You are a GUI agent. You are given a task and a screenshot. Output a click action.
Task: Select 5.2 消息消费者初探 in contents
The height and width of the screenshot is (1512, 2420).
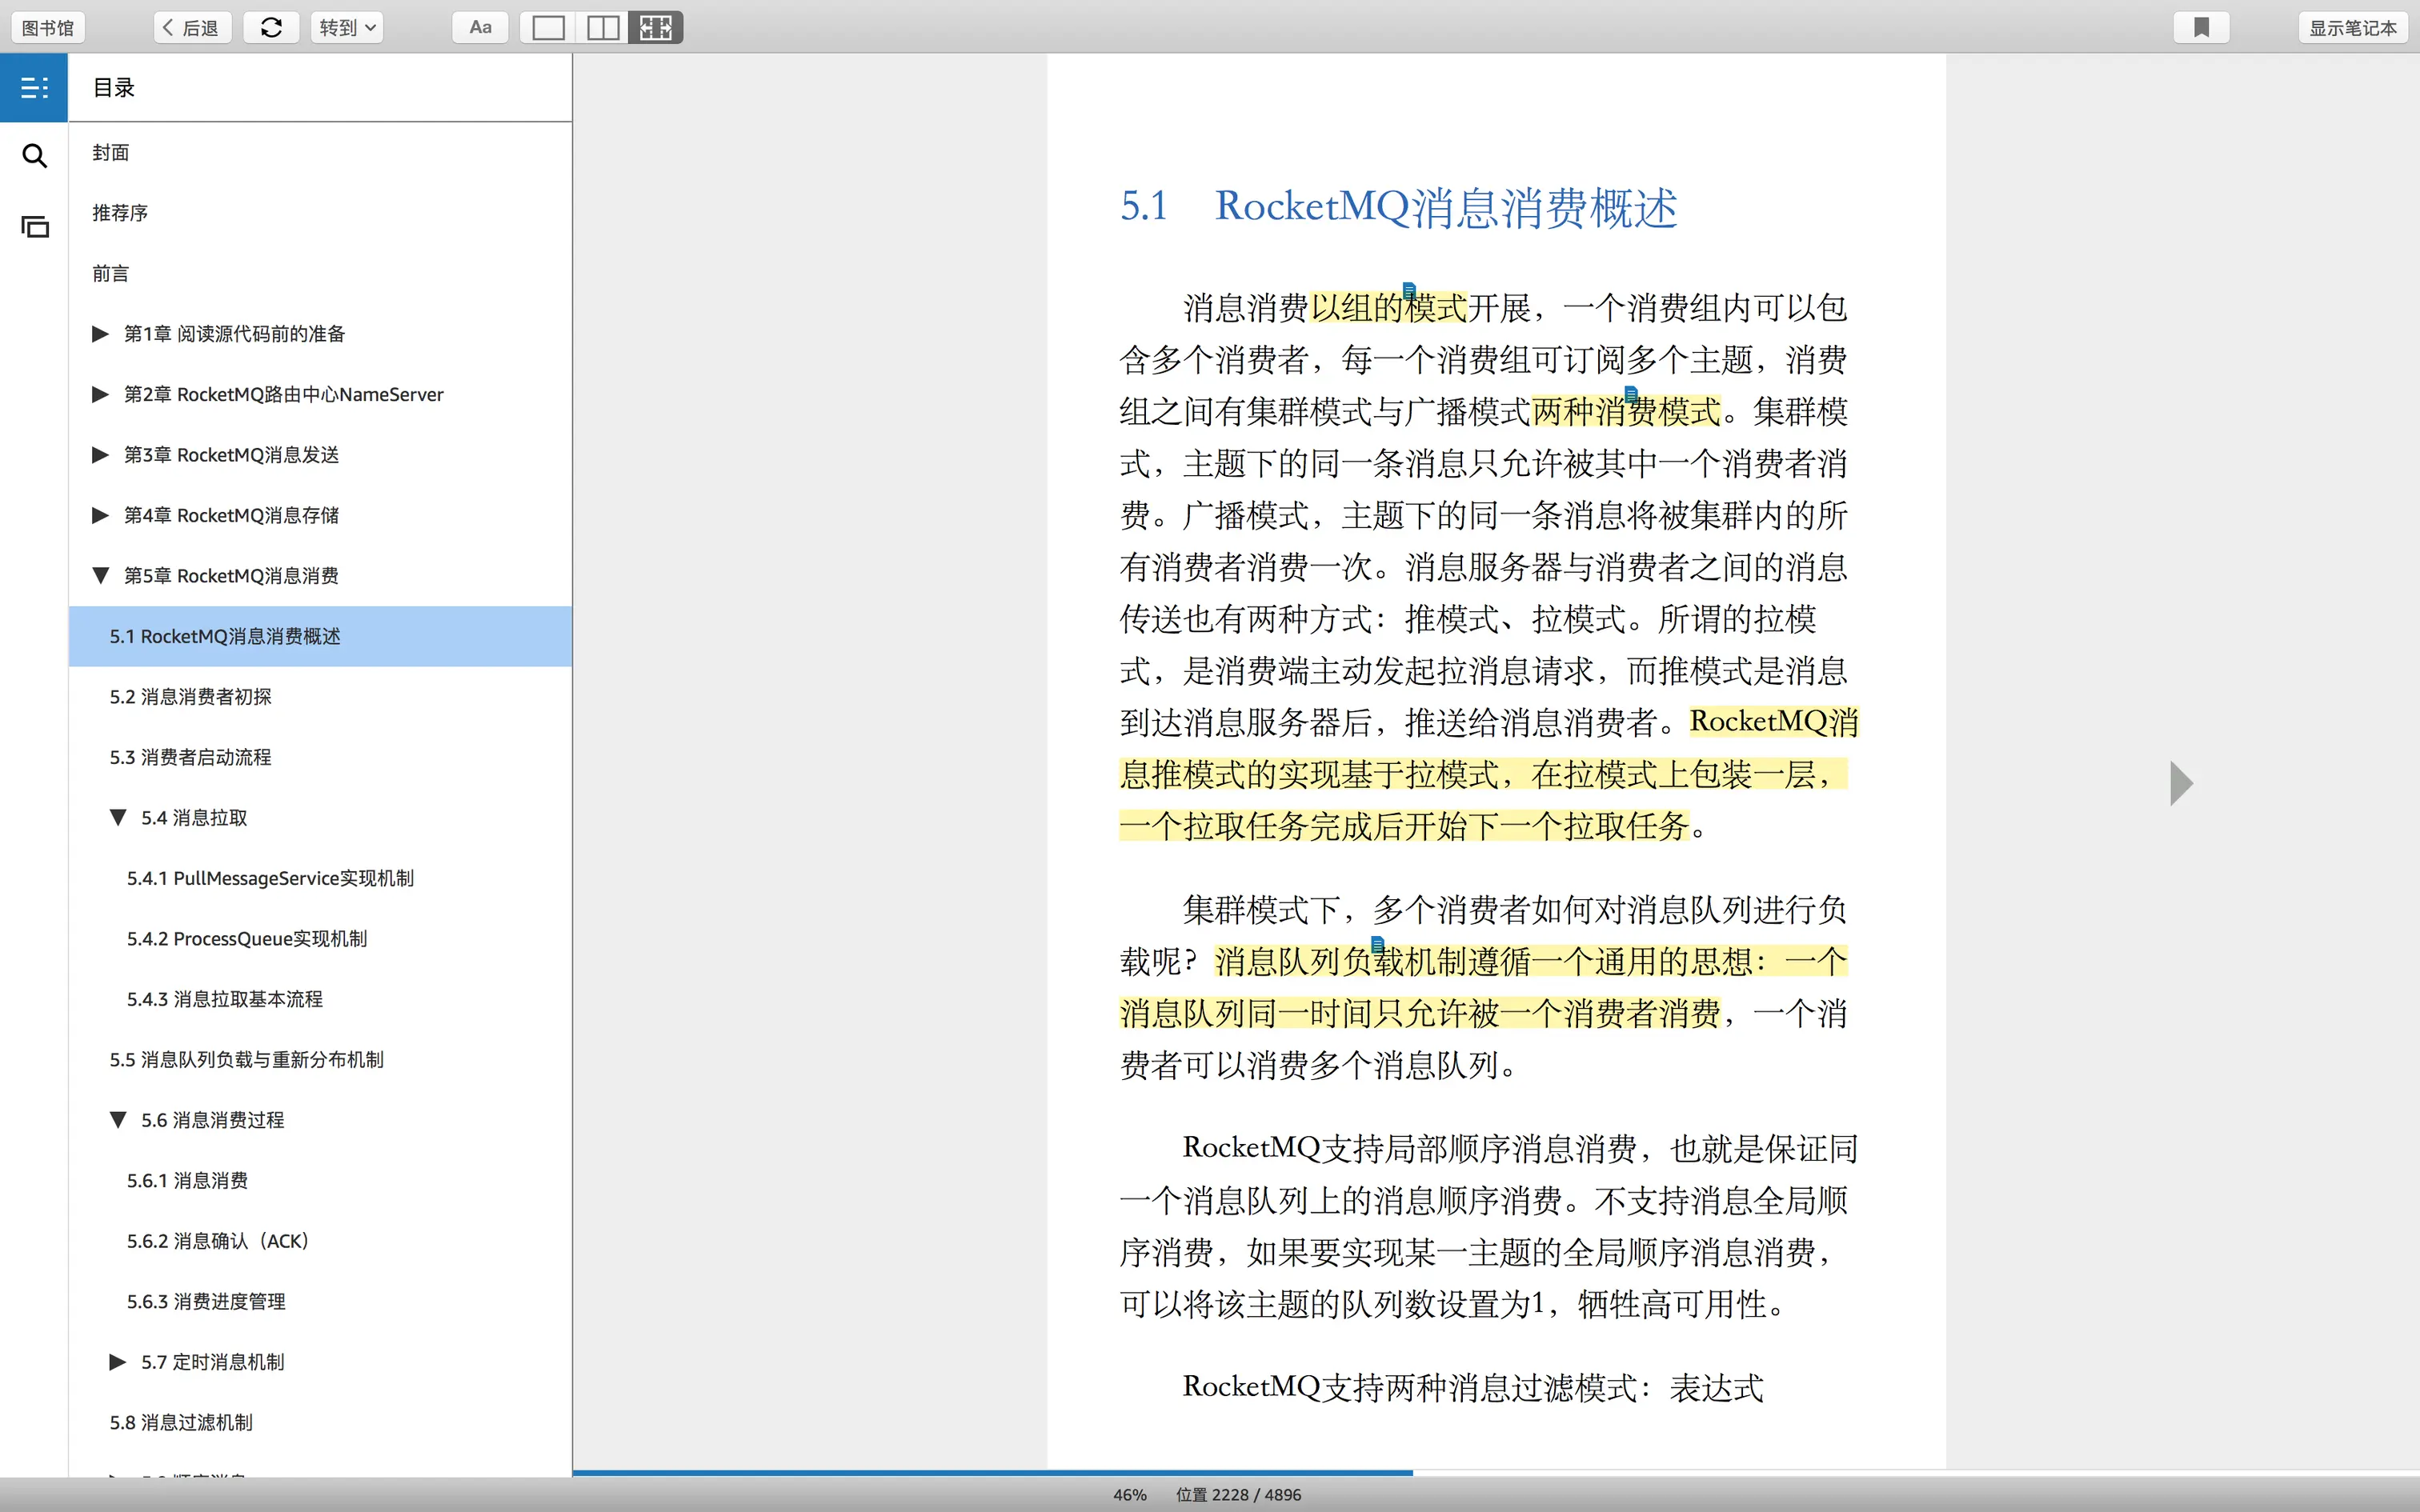pos(190,697)
